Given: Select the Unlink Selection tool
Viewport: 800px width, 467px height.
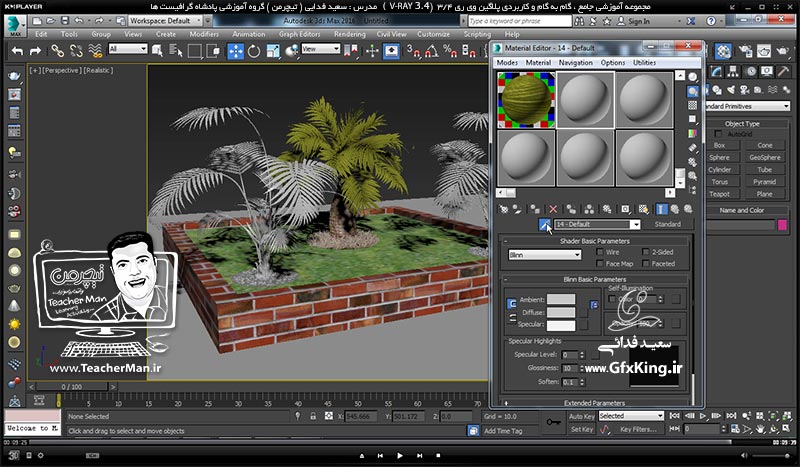Looking at the screenshot, I should point(77,51).
